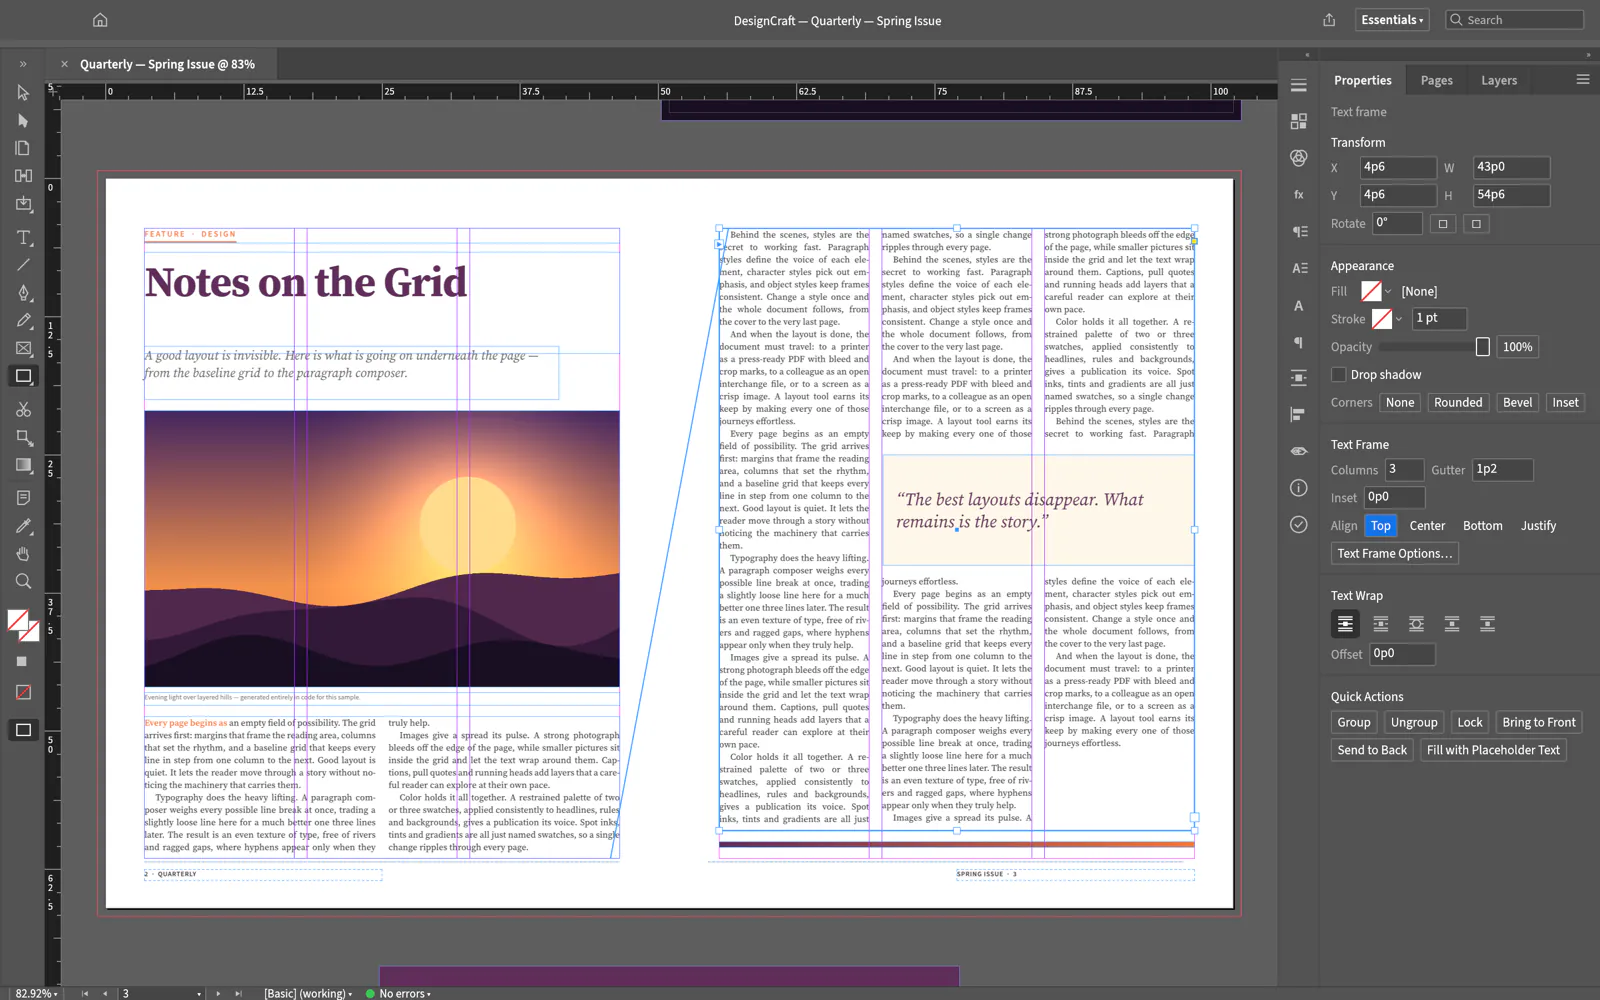Click the Opacity slider handle

pyautogui.click(x=1482, y=347)
